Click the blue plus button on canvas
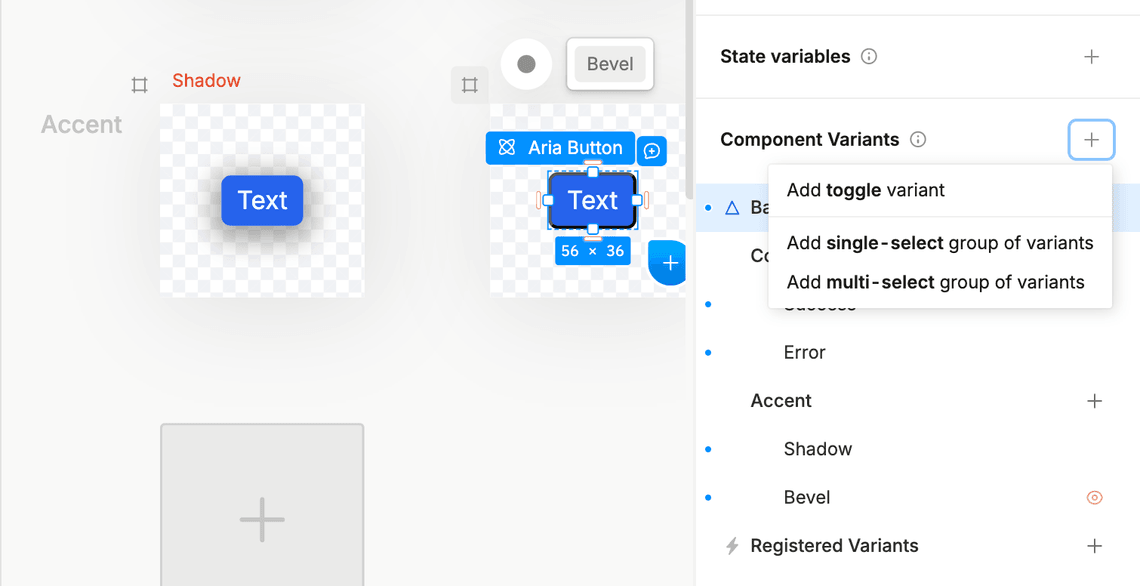Screen dimensions: 1140x586 [x=669, y=263]
